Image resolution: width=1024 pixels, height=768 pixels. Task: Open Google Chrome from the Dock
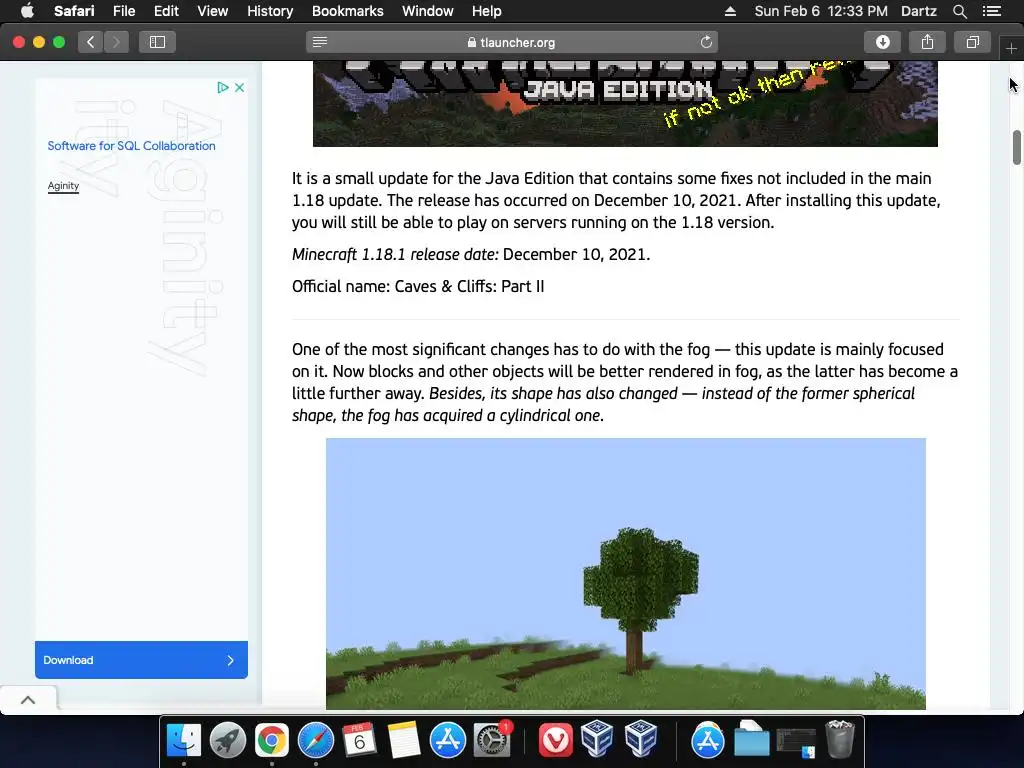[x=272, y=741]
